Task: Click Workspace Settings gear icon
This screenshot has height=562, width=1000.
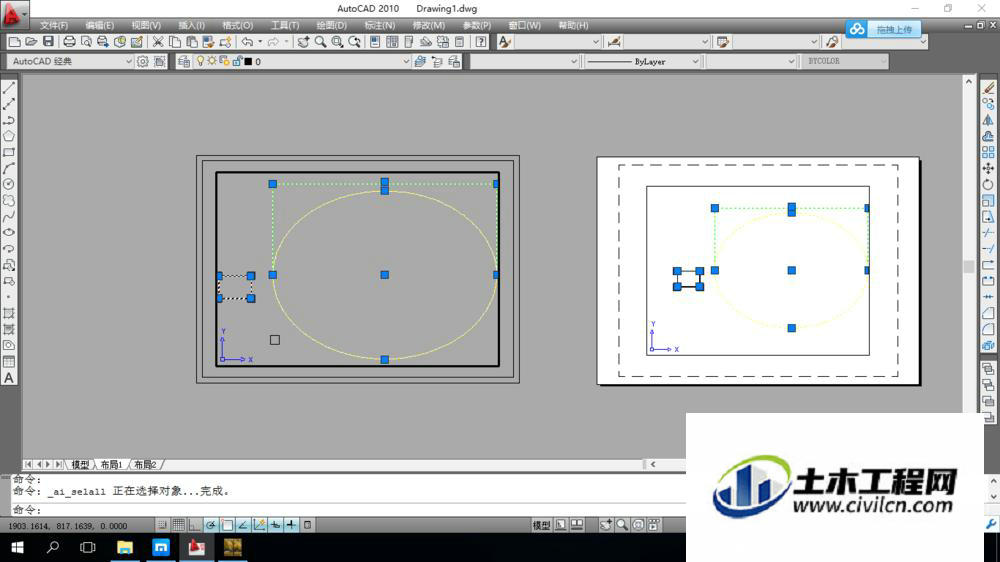Action: click(142, 61)
